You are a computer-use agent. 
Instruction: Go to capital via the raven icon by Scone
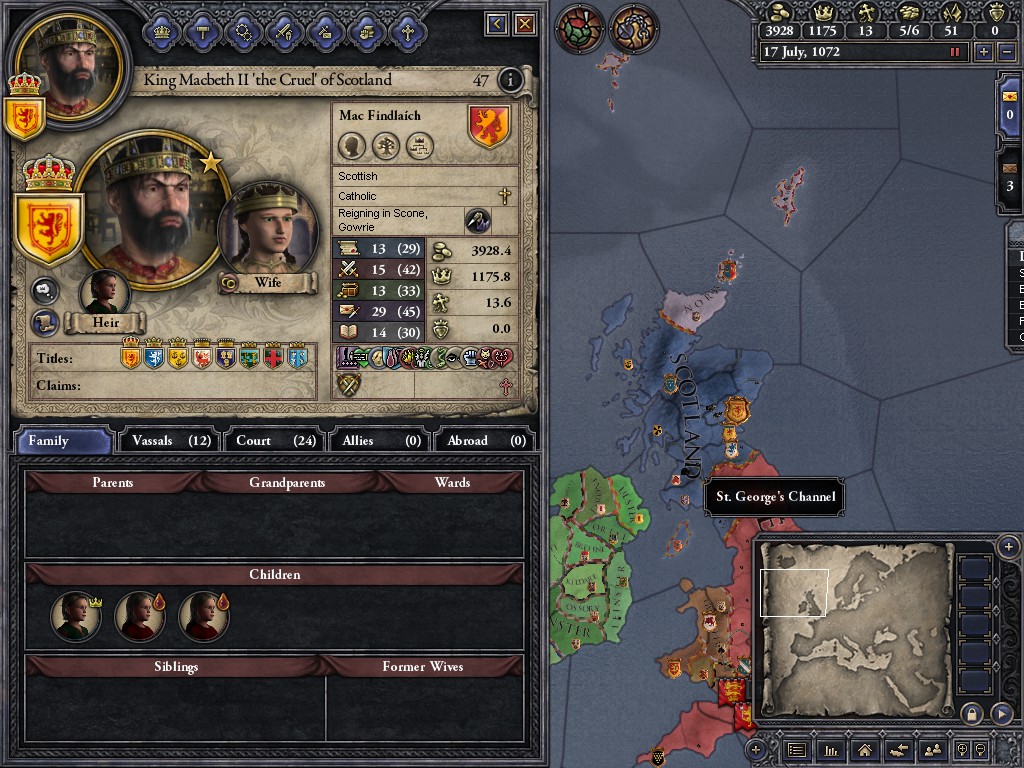point(477,221)
